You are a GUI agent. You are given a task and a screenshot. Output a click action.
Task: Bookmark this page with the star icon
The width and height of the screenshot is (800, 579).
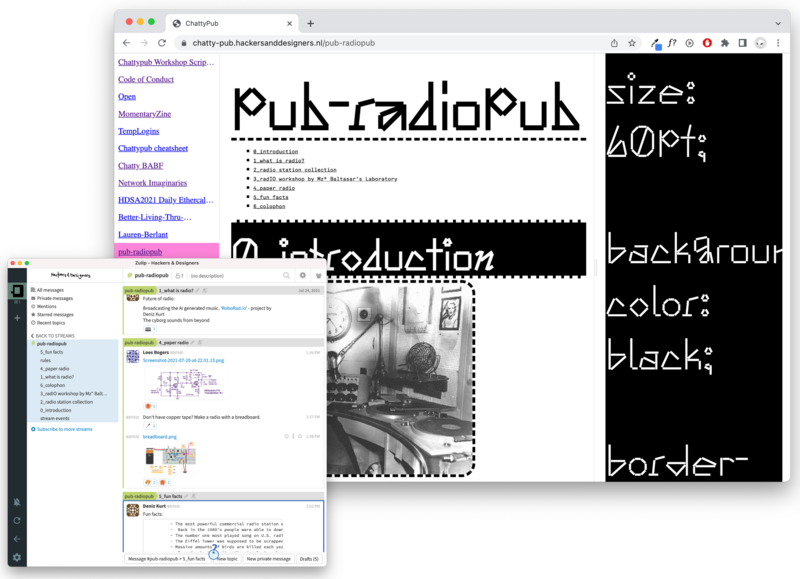632,43
